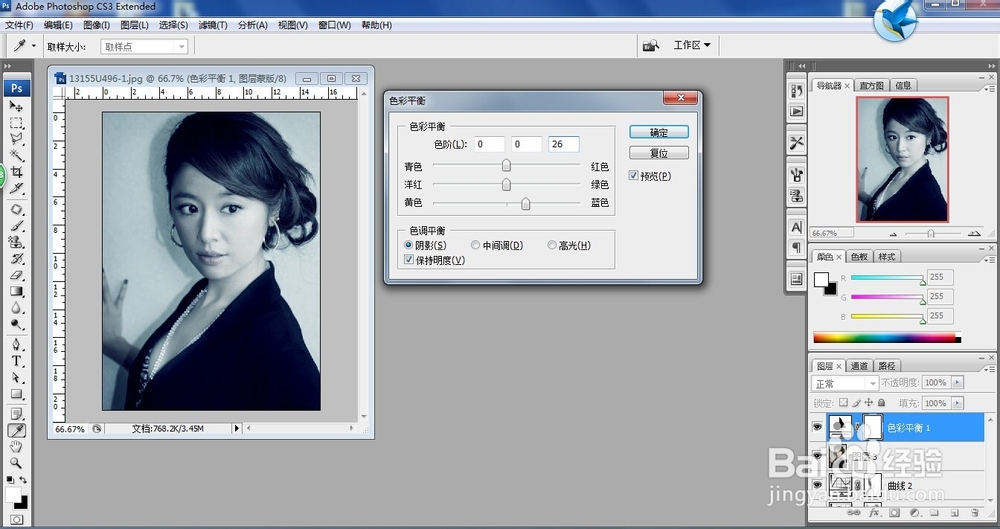Open the Navigator panel options menu
The width and height of the screenshot is (1000, 529).
(989, 87)
